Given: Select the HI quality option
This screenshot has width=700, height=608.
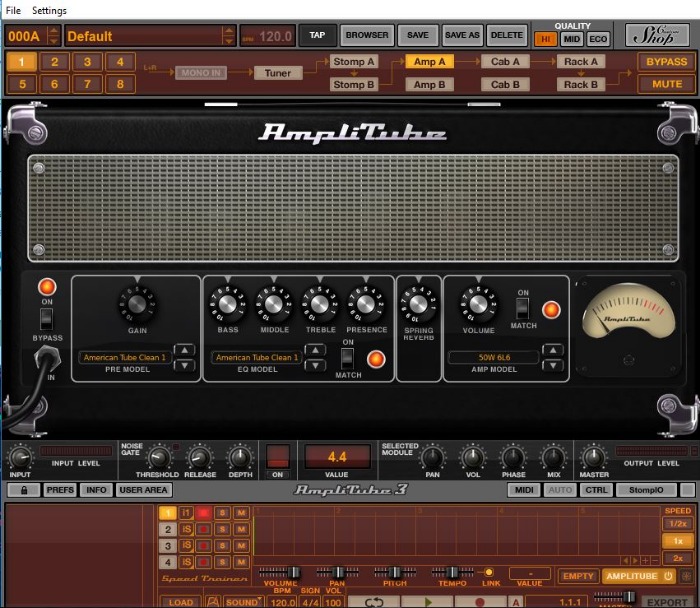Looking at the screenshot, I should click(x=546, y=39).
